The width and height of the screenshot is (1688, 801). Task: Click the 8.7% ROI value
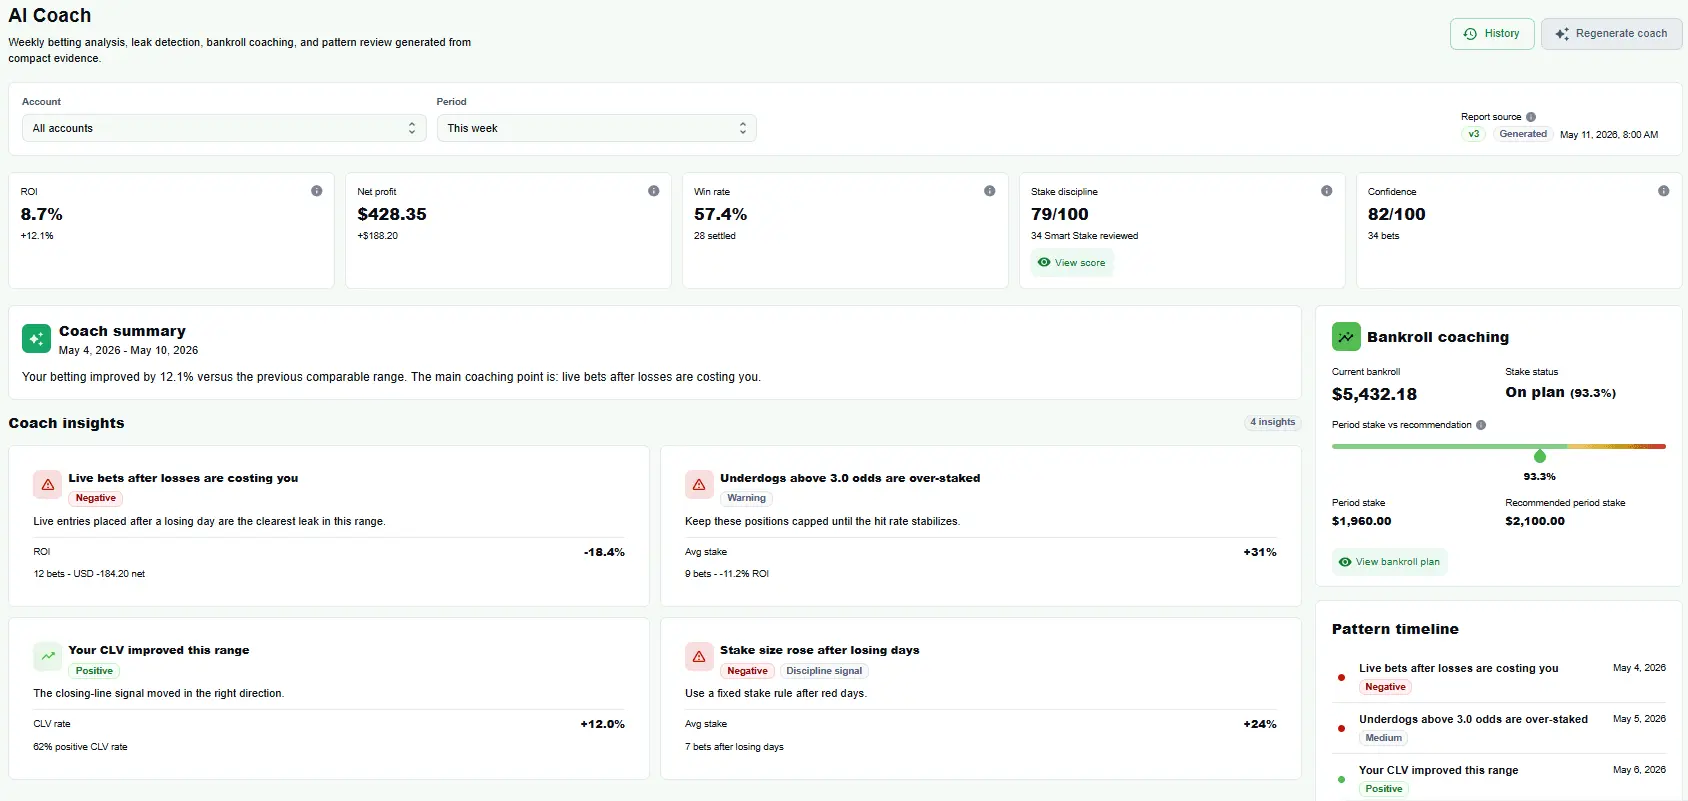coord(41,214)
